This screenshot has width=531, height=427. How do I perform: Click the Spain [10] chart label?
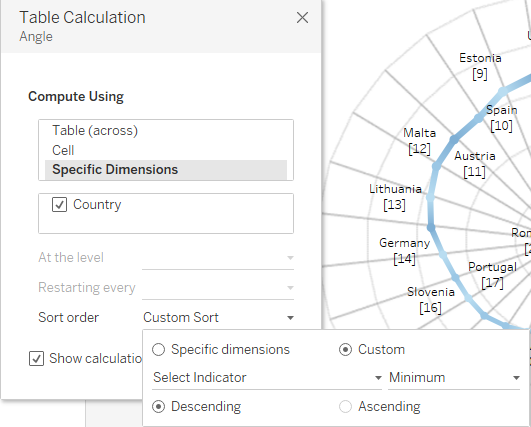(502, 118)
